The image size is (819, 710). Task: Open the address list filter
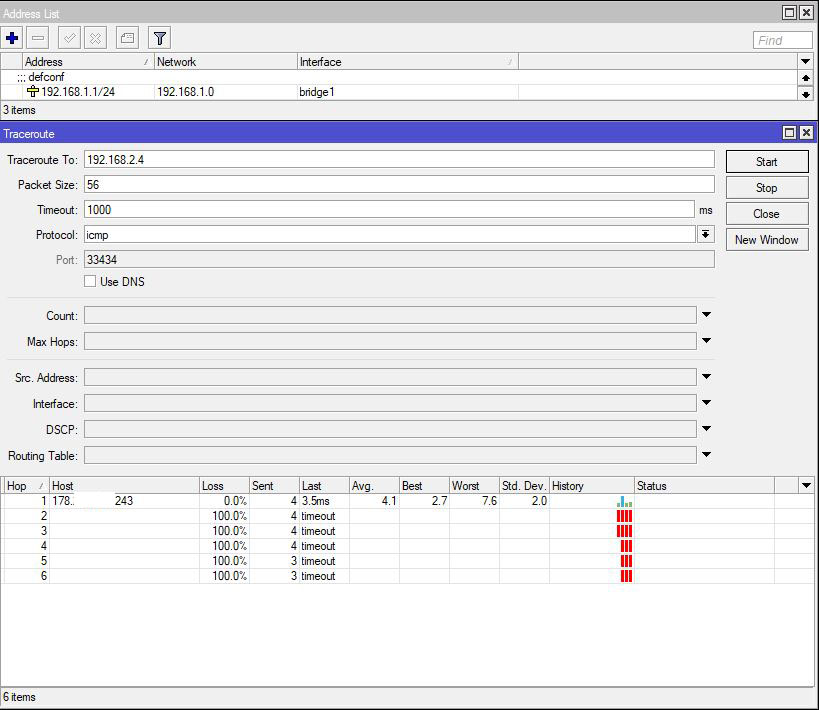(157, 38)
